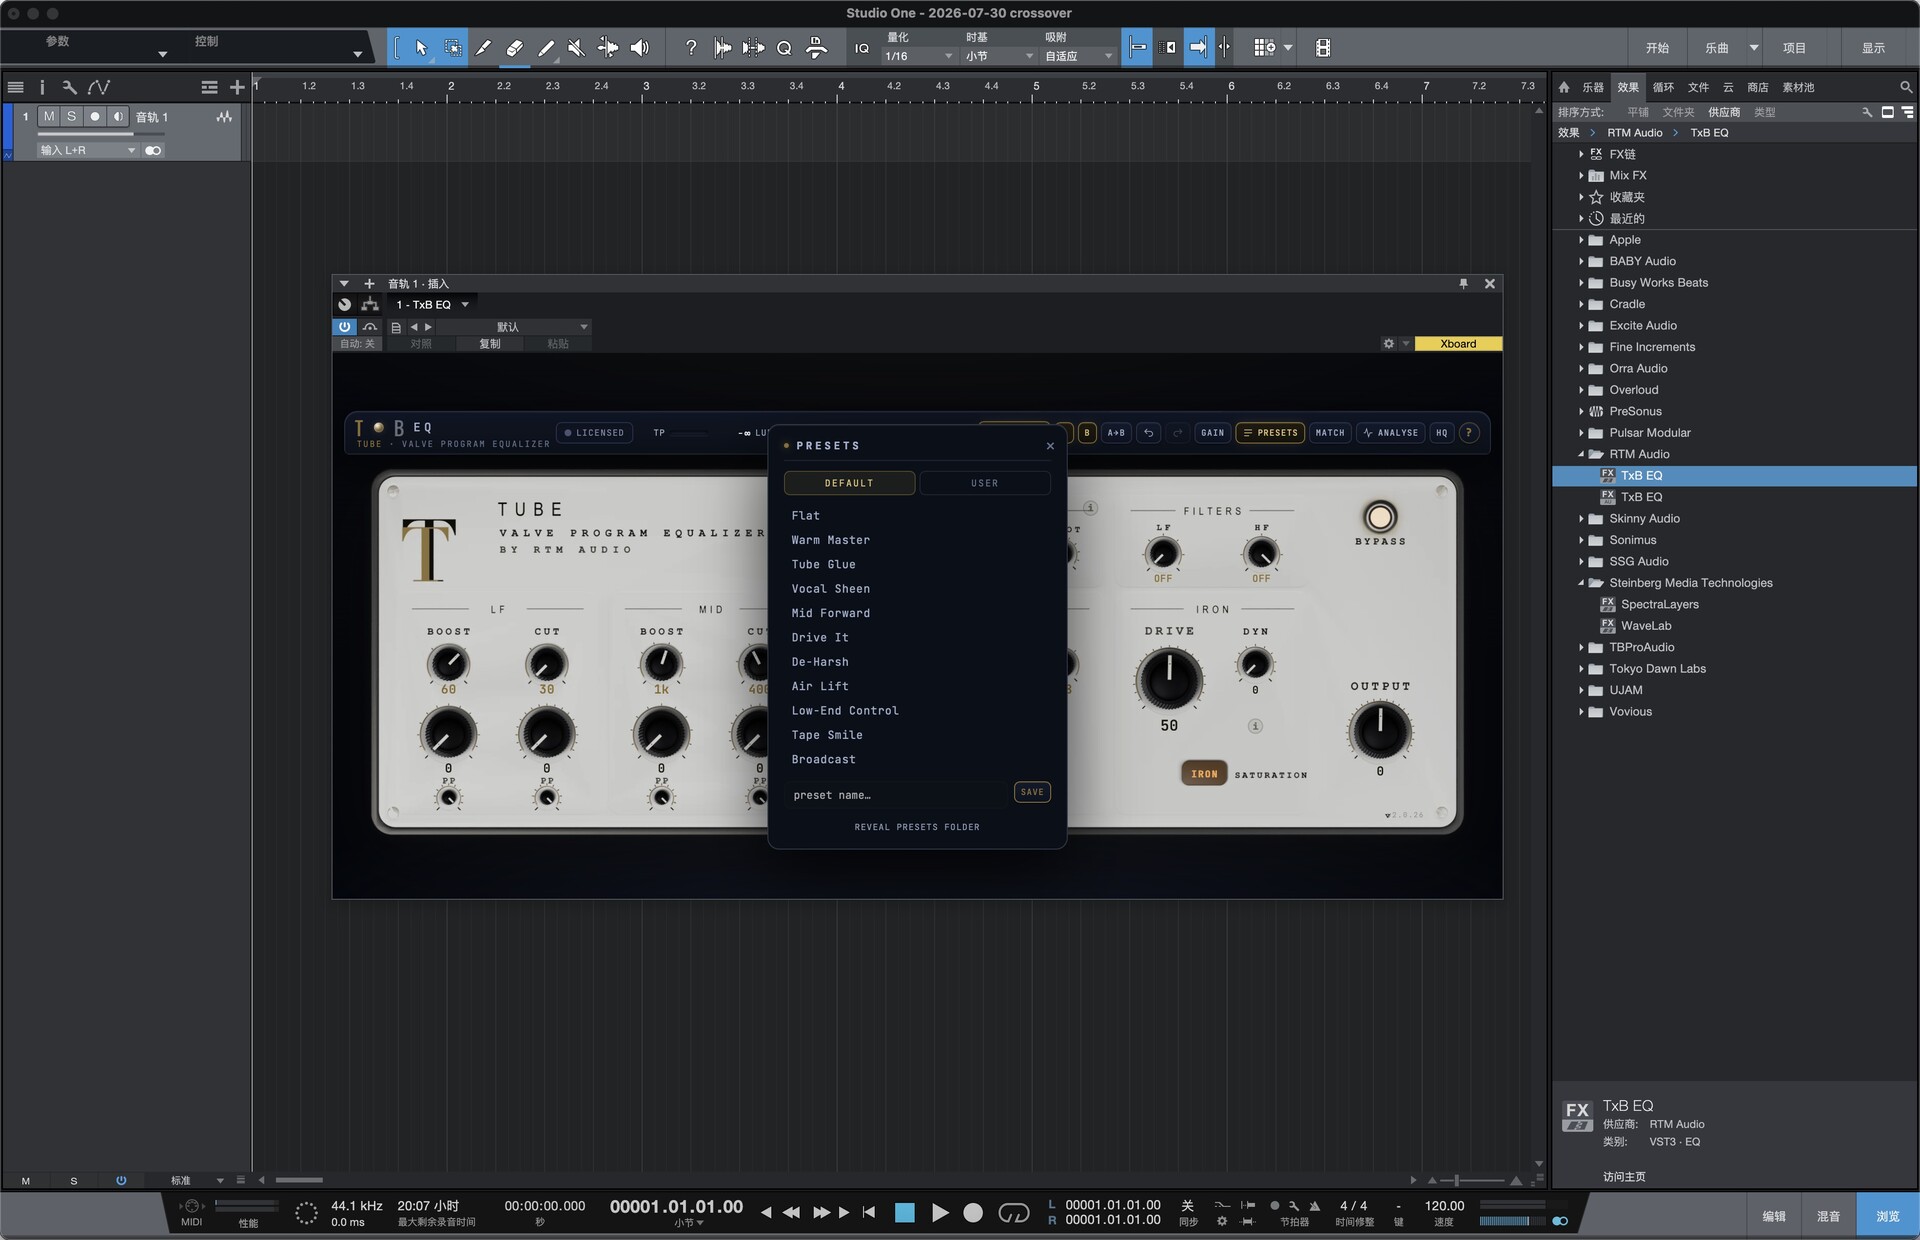Screen dimensions: 1920x1240
Task: Pin the plugin window
Action: click(1463, 284)
